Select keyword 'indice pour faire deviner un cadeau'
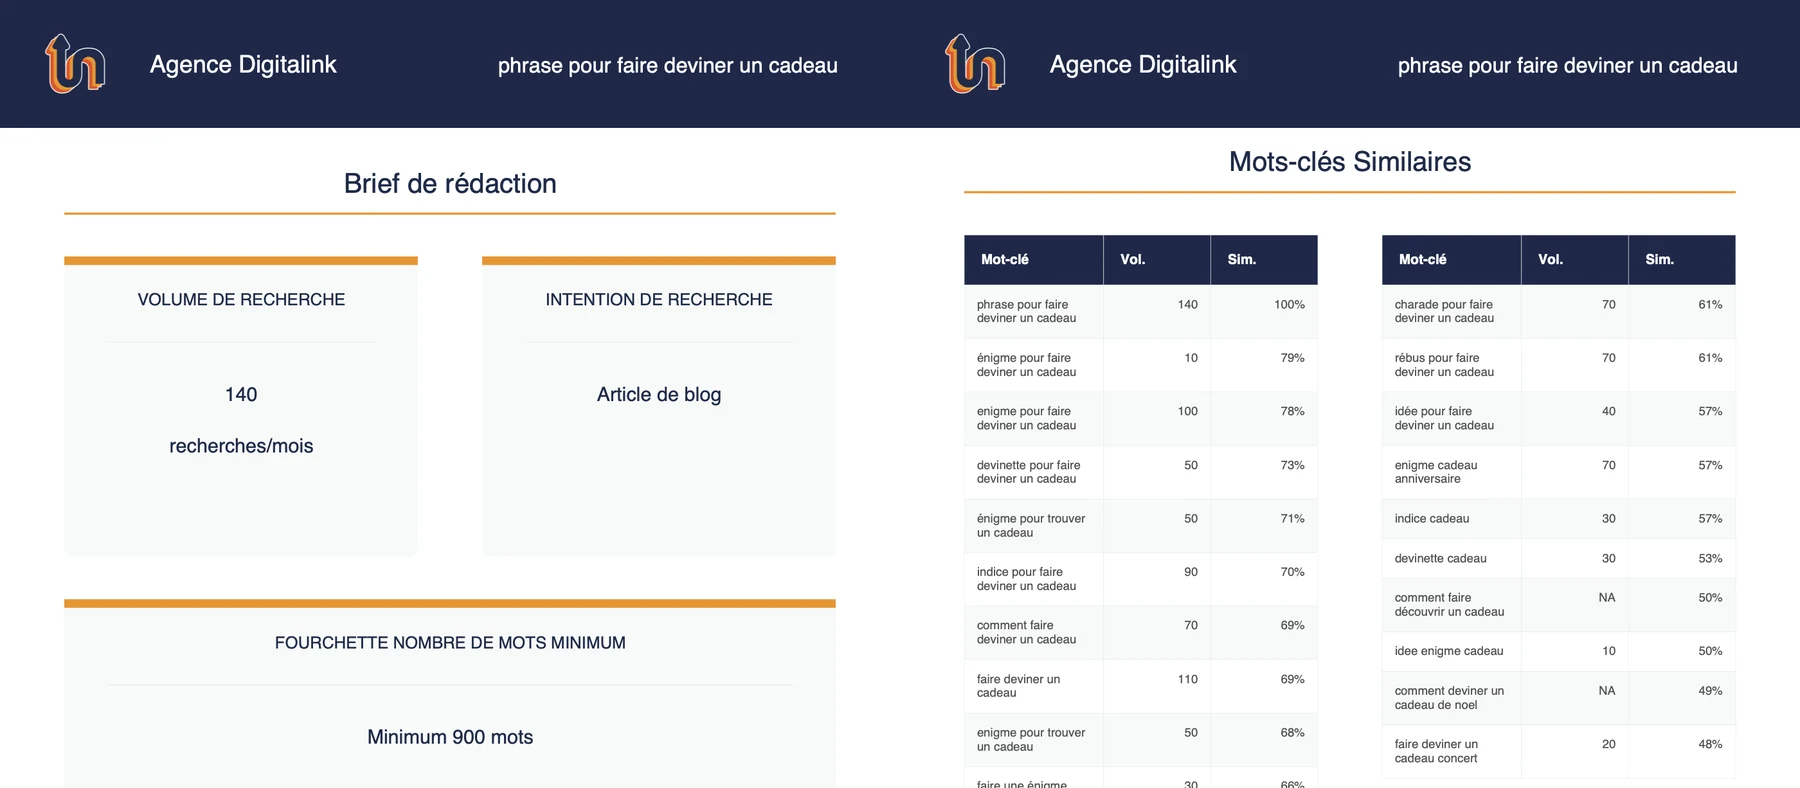 1027,579
